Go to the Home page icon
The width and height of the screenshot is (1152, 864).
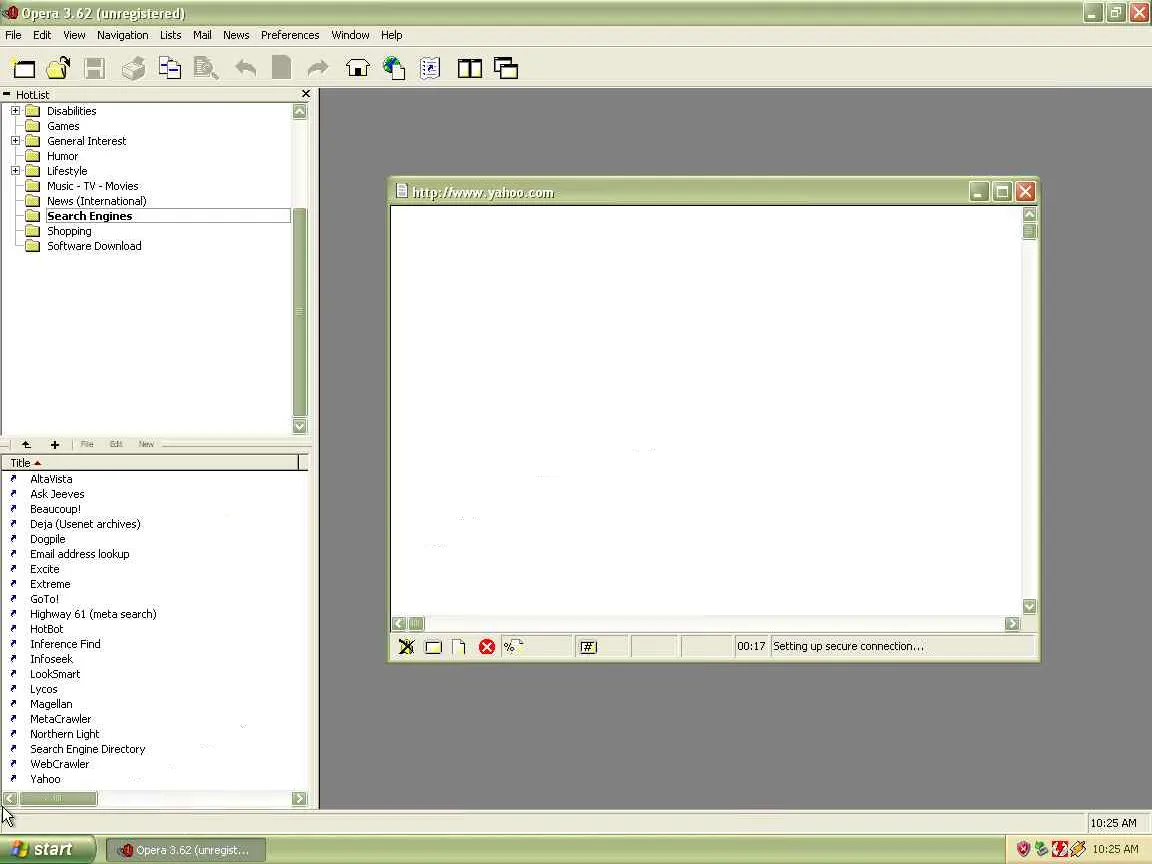(358, 68)
